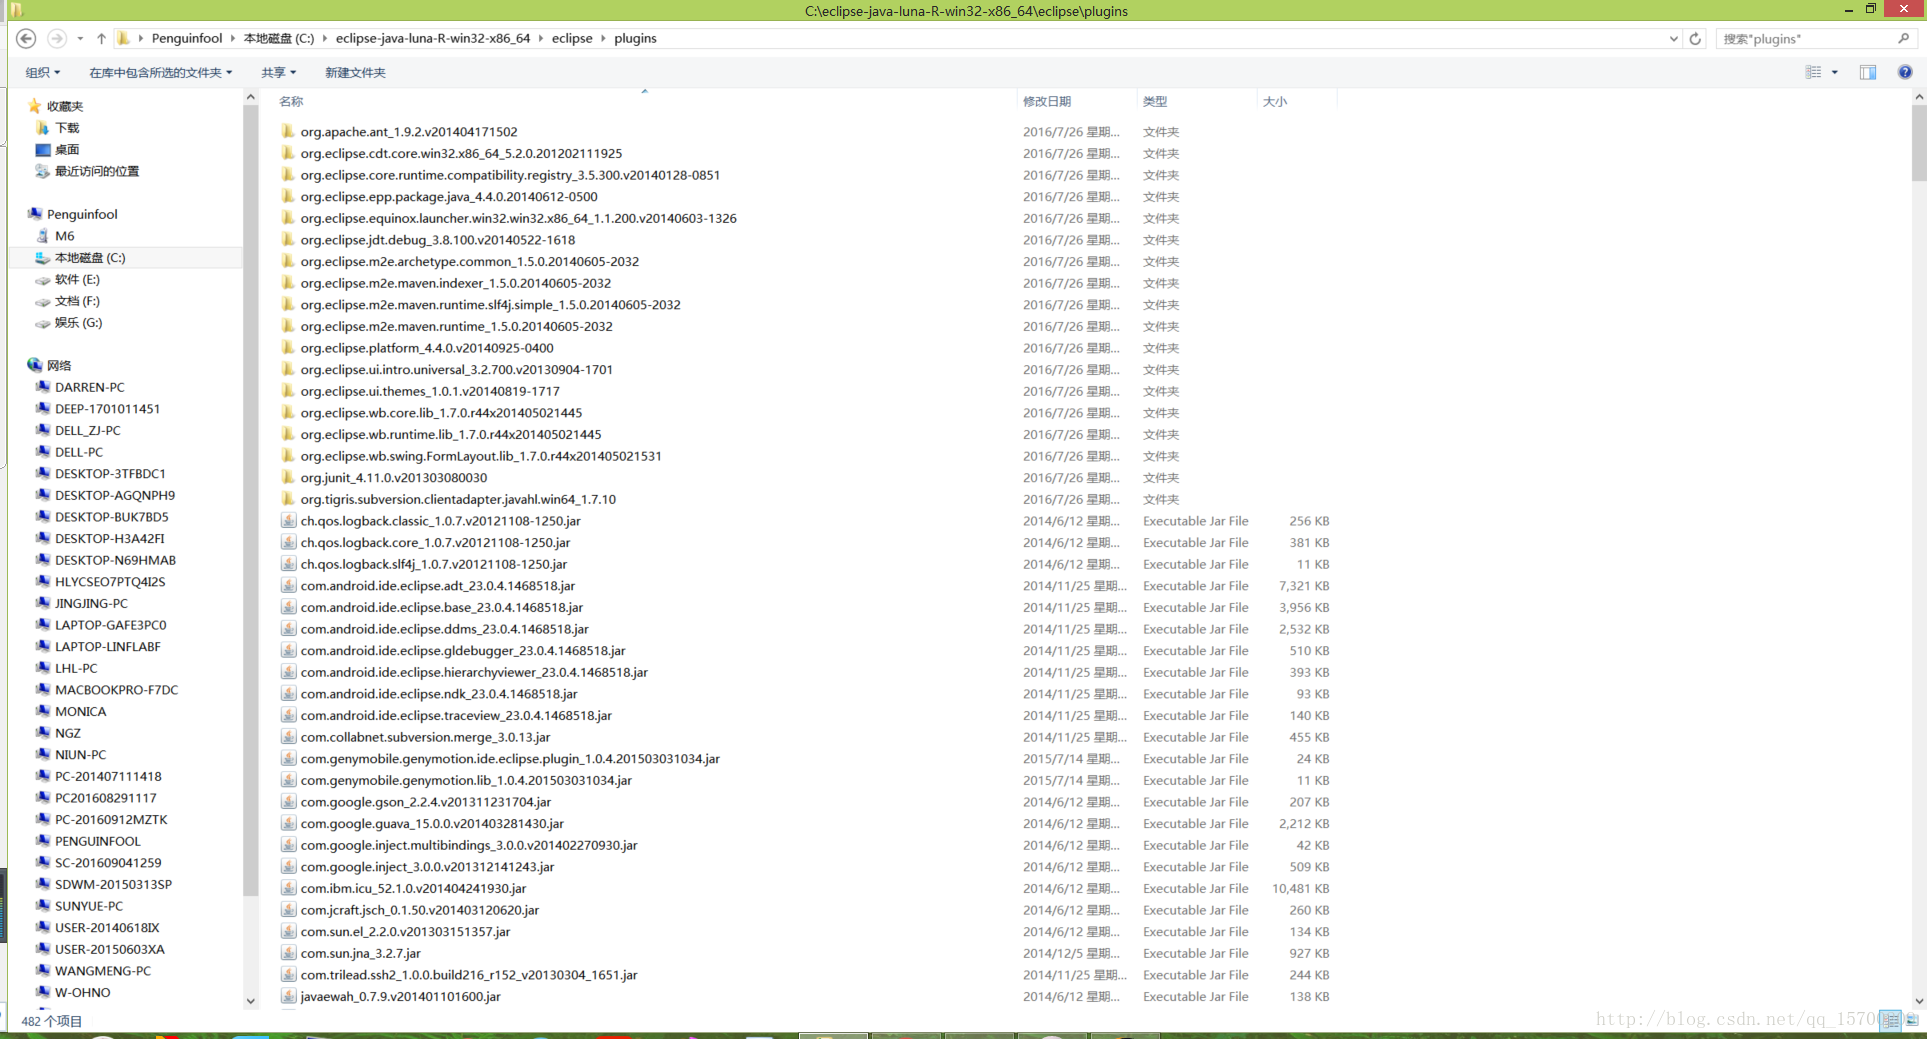Screen dimensions: 1927x1039
Task: Select com.collabnet.subversion.merge_3.0.13.jar
Action: 426,737
